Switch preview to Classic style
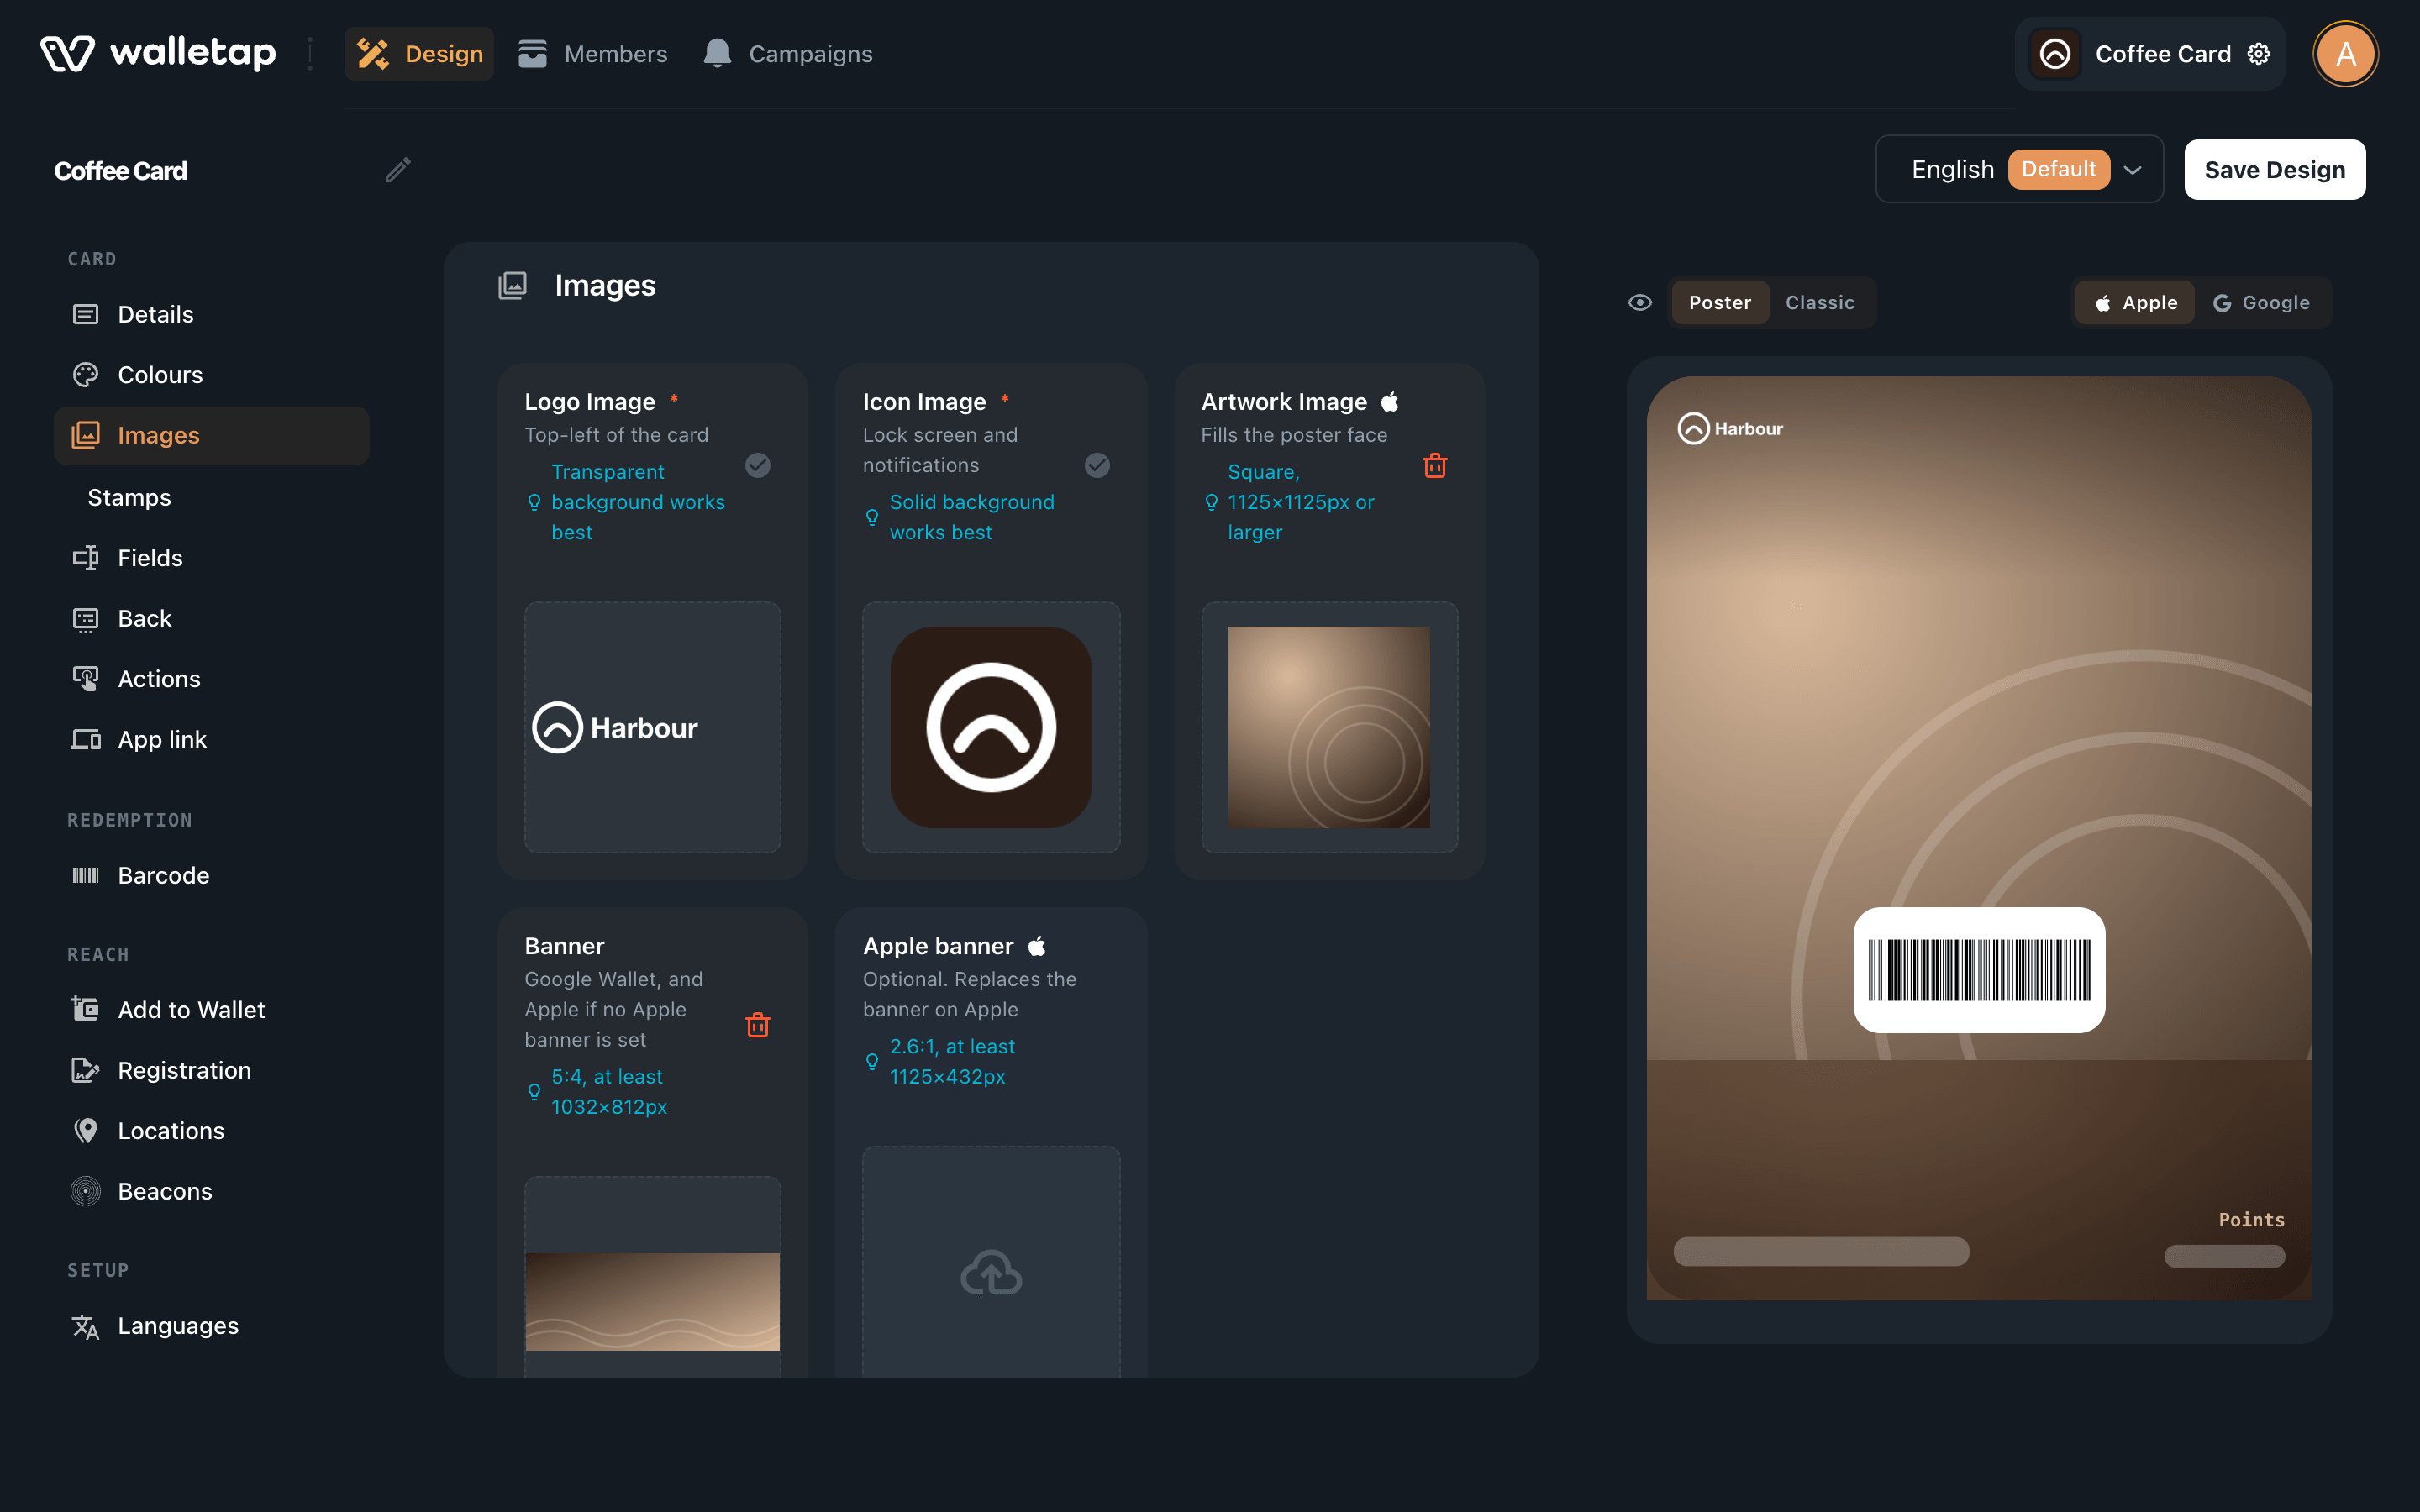2420x1512 pixels. pos(1820,302)
